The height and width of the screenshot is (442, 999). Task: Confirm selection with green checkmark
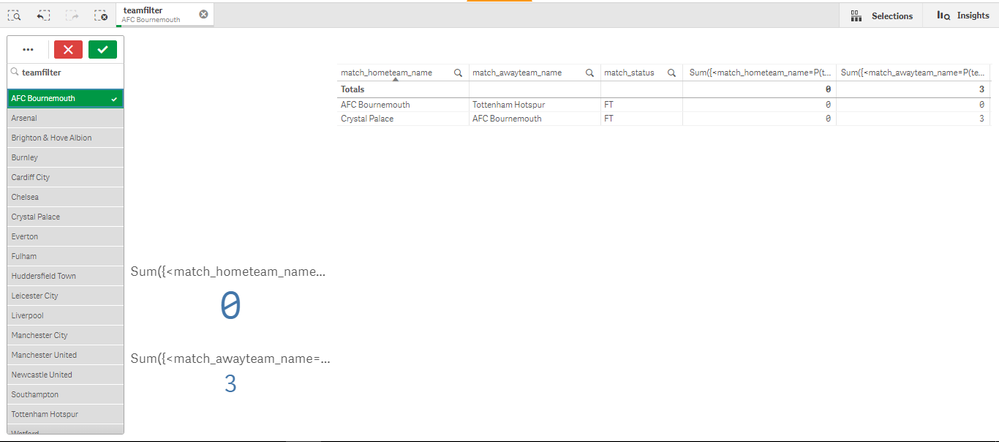point(103,50)
